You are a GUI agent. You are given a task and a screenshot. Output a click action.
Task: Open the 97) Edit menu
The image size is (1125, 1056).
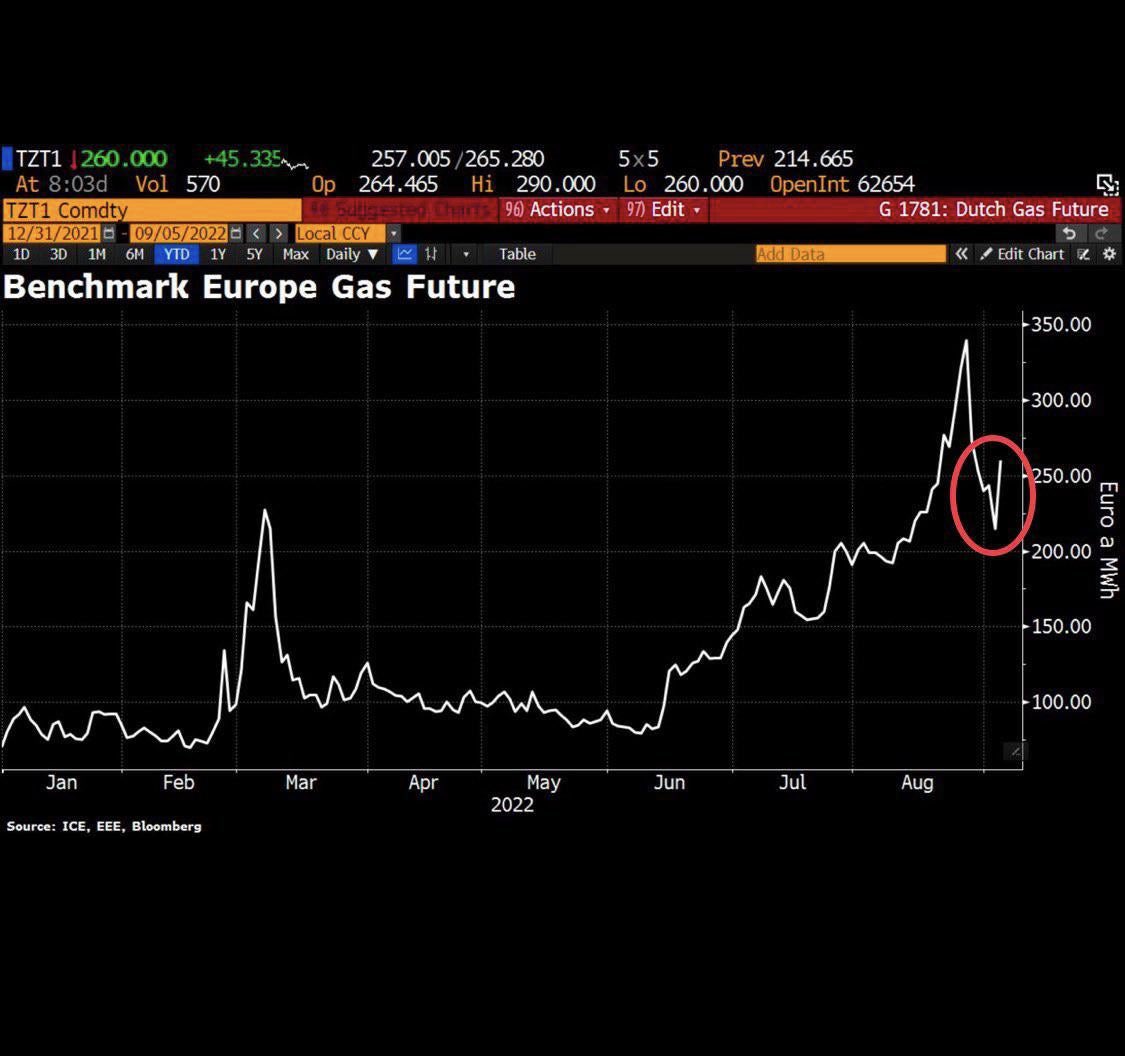click(662, 210)
